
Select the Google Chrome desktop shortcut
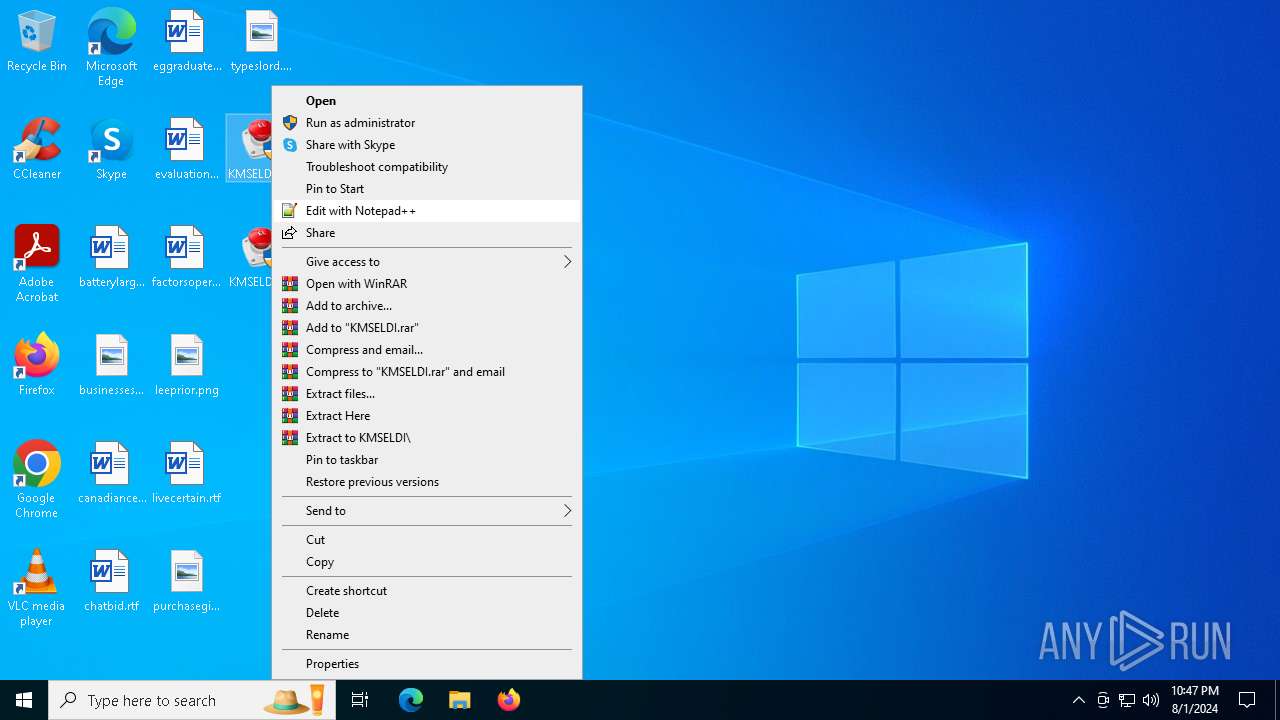pyautogui.click(x=37, y=479)
